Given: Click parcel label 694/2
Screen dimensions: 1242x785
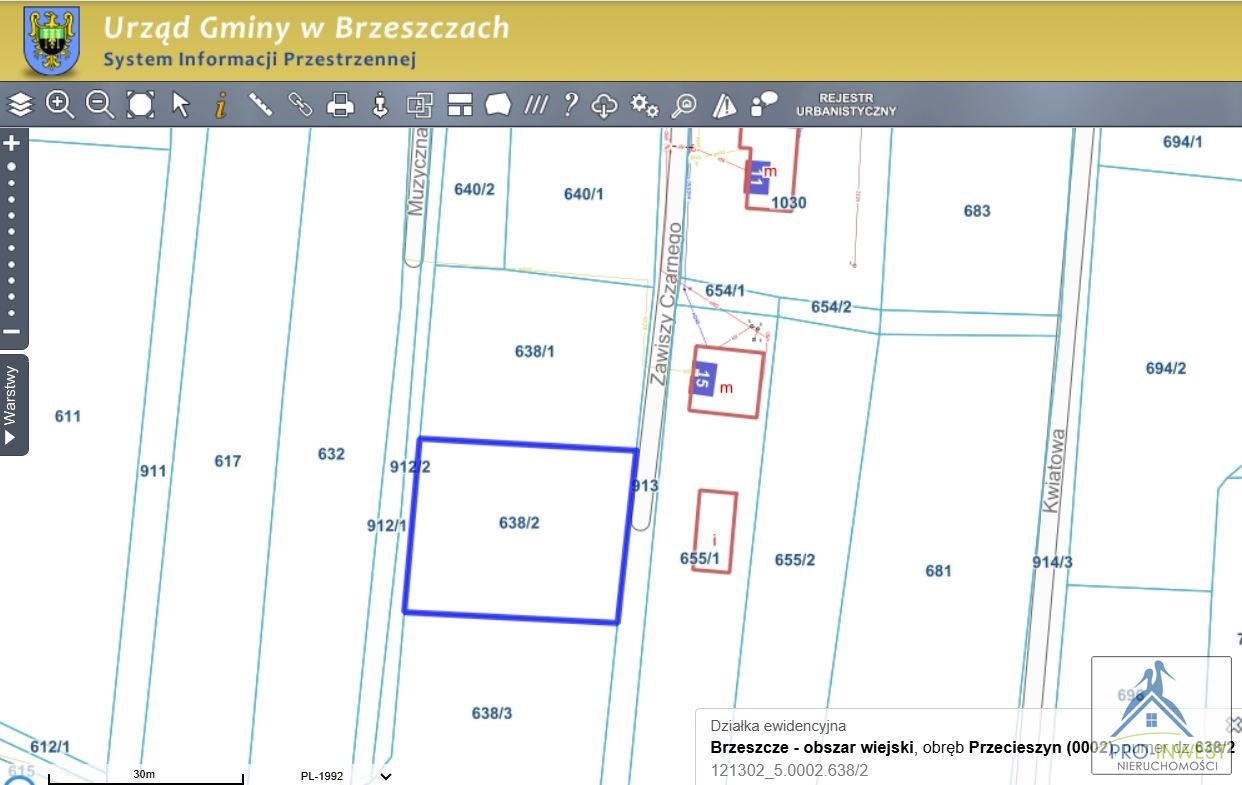Looking at the screenshot, I should coord(1166,368).
